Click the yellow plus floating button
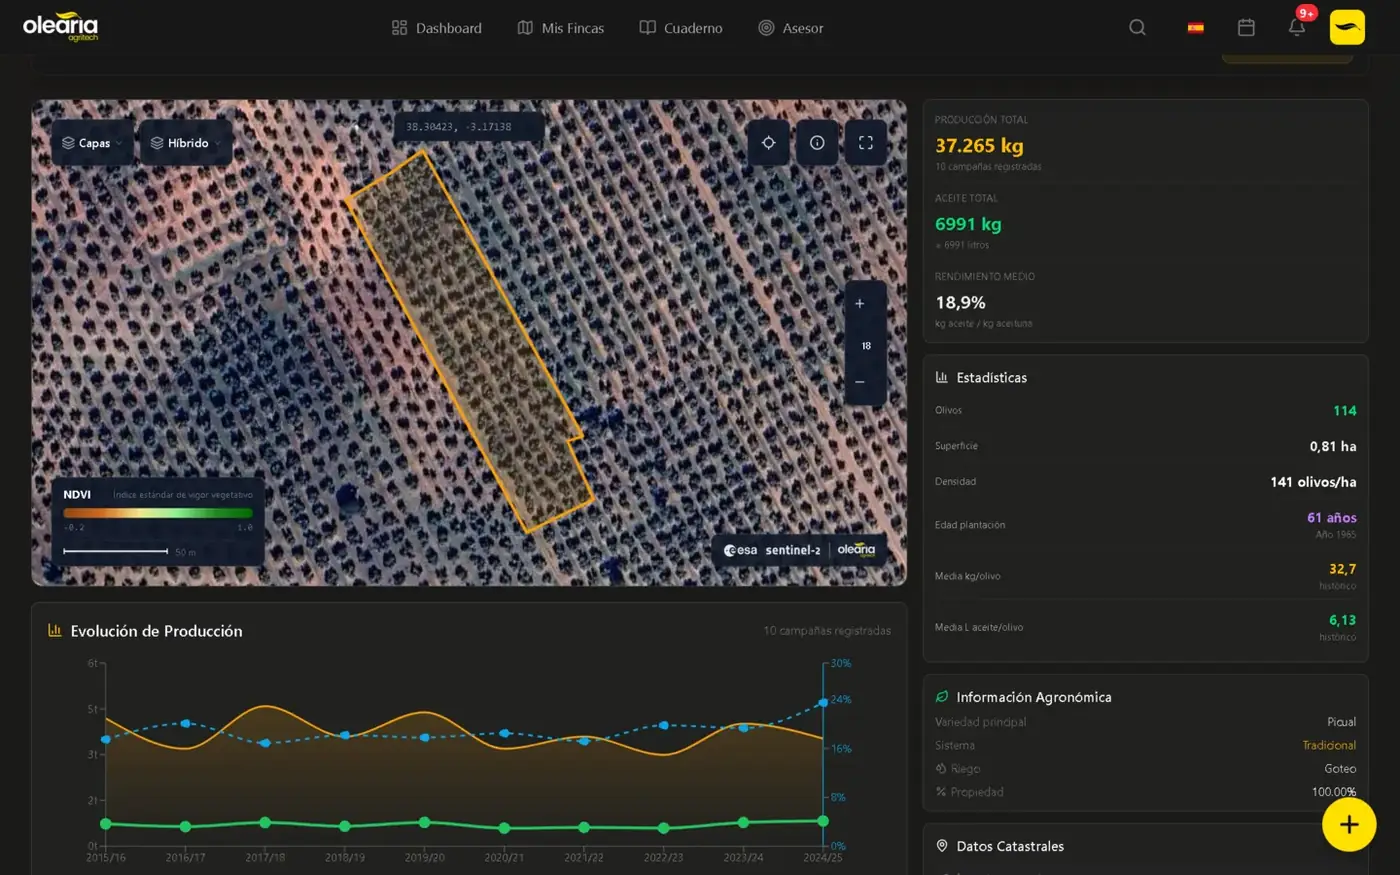Viewport: 1400px width, 875px height. click(x=1348, y=825)
